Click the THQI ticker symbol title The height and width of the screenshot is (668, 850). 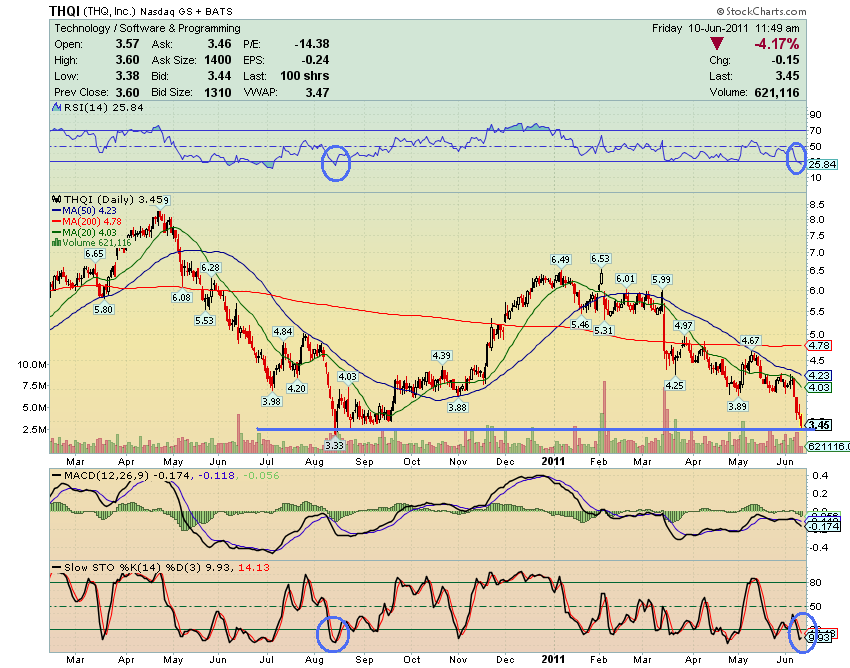tap(65, 11)
